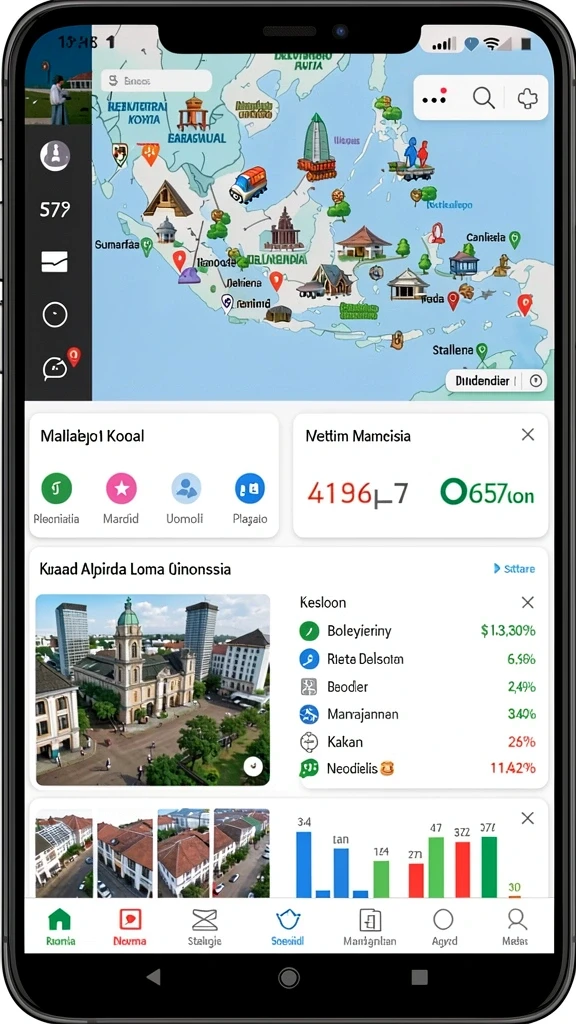Switch to the Novma tab
576x1024 pixels.
(x=129, y=927)
